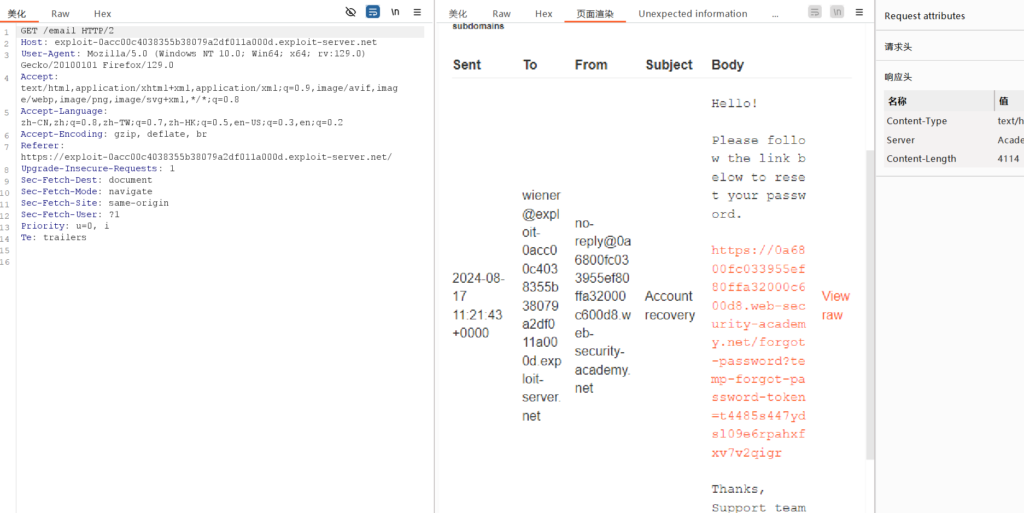
Task: Open the response panel hamburger menu
Action: point(858,12)
